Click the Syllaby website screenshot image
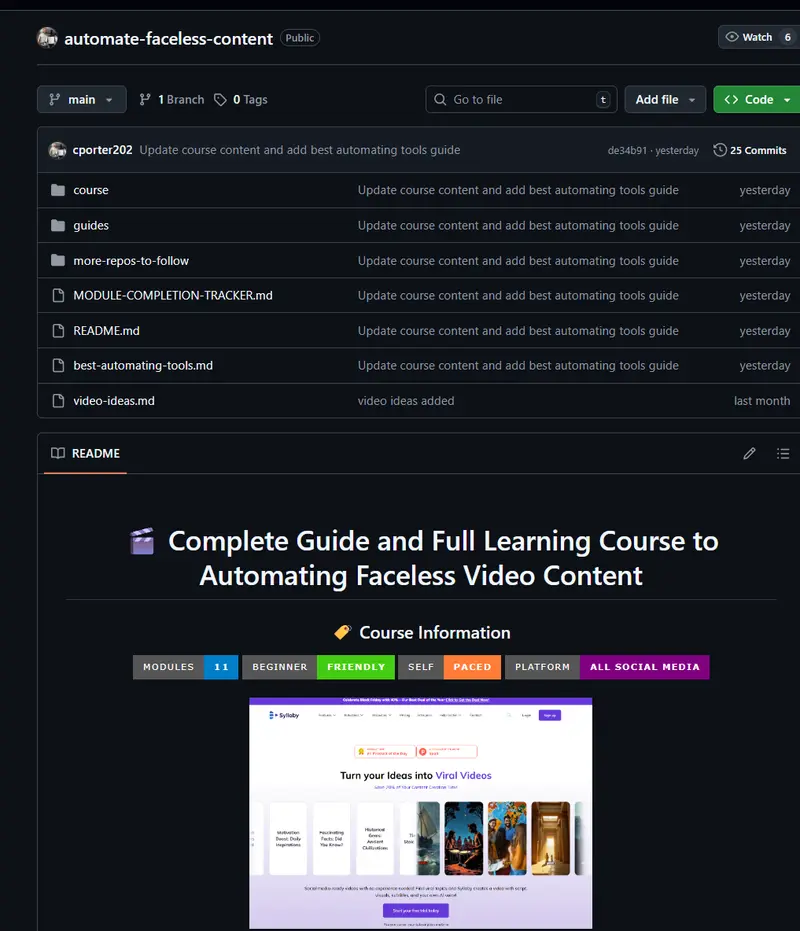The image size is (800, 931). [x=420, y=812]
